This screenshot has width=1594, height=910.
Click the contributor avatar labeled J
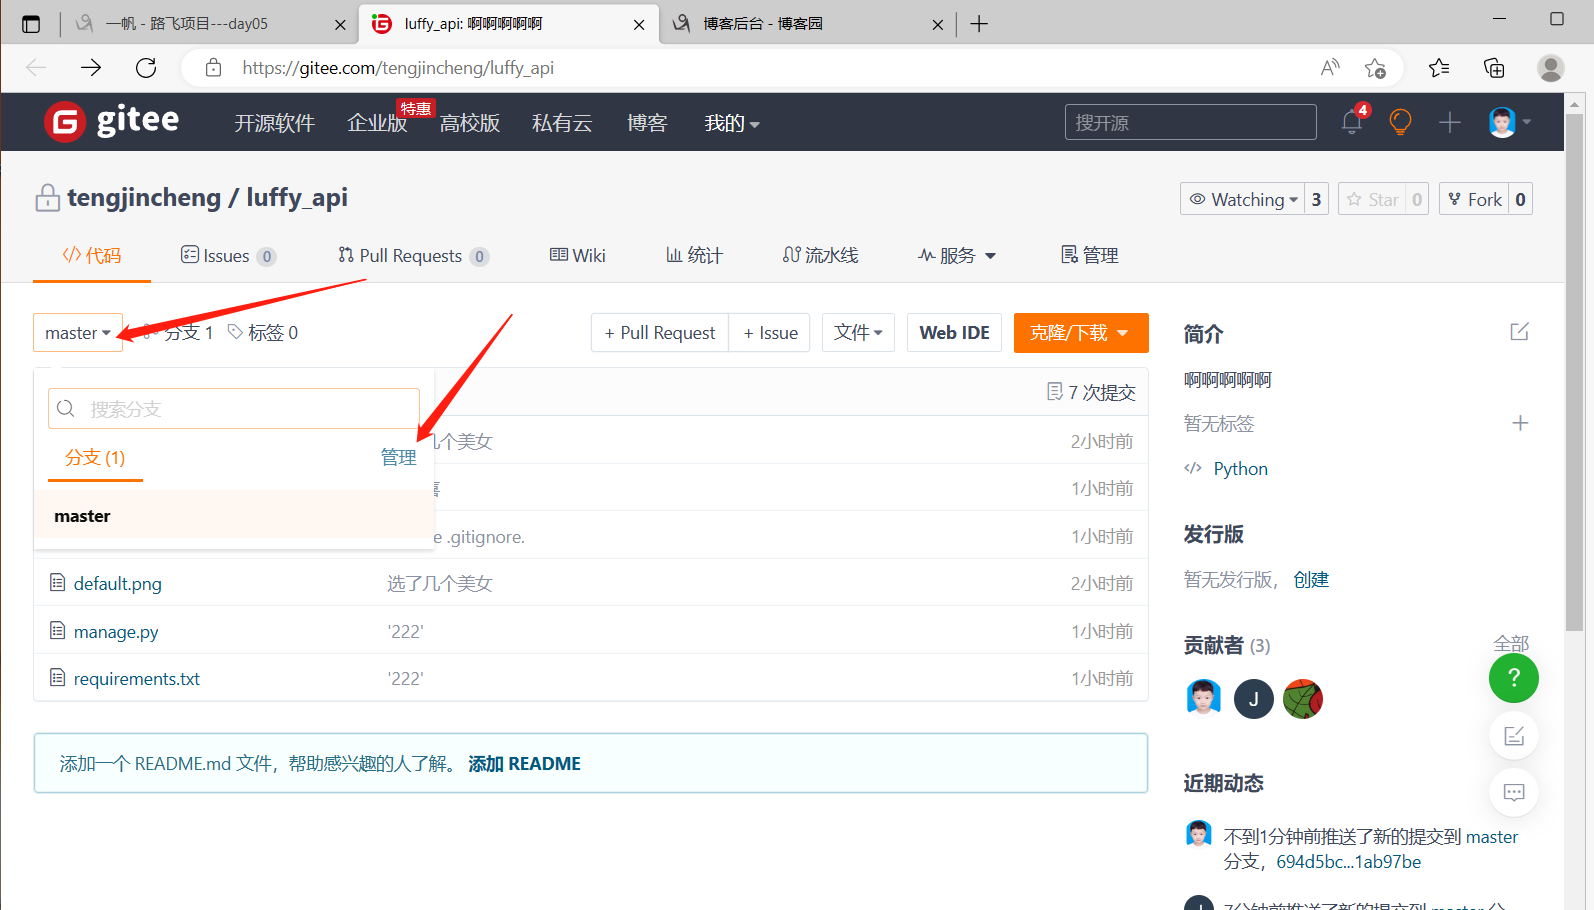[x=1254, y=699]
